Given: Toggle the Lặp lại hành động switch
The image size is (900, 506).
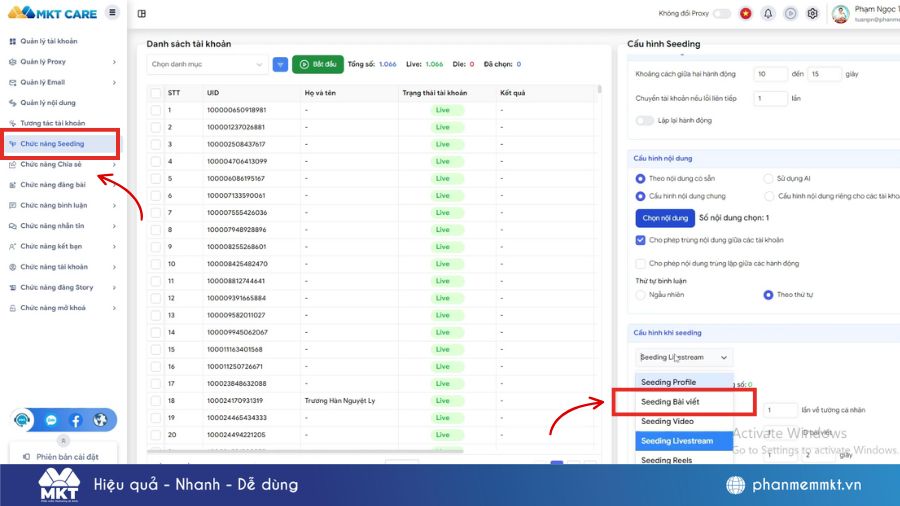Looking at the screenshot, I should 645,120.
